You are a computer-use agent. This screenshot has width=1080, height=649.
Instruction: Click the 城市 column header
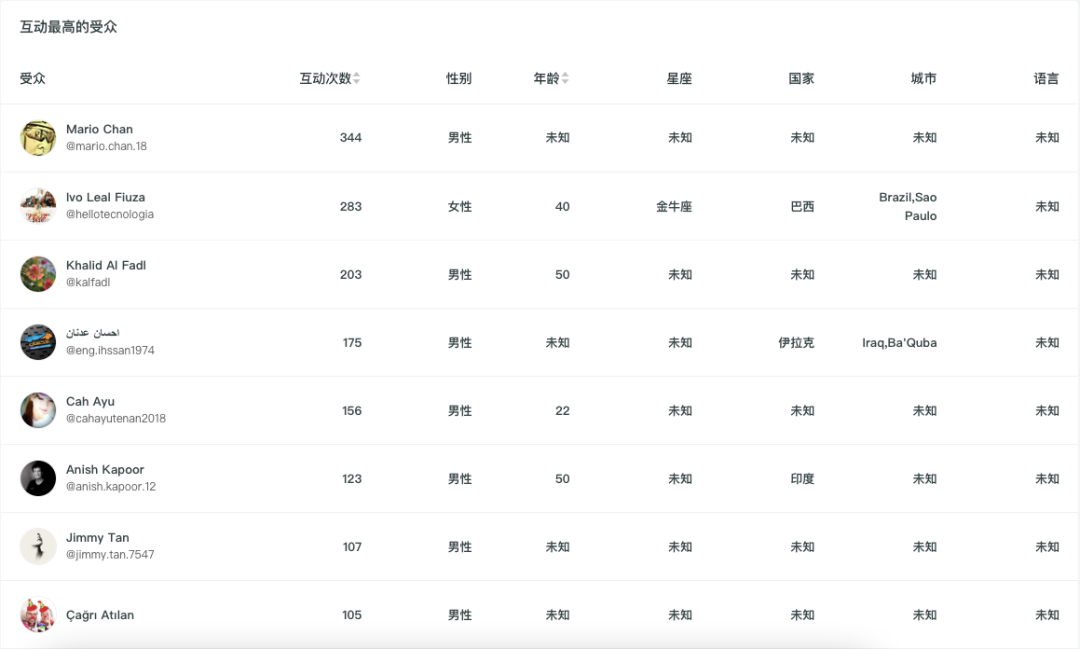tap(923, 79)
